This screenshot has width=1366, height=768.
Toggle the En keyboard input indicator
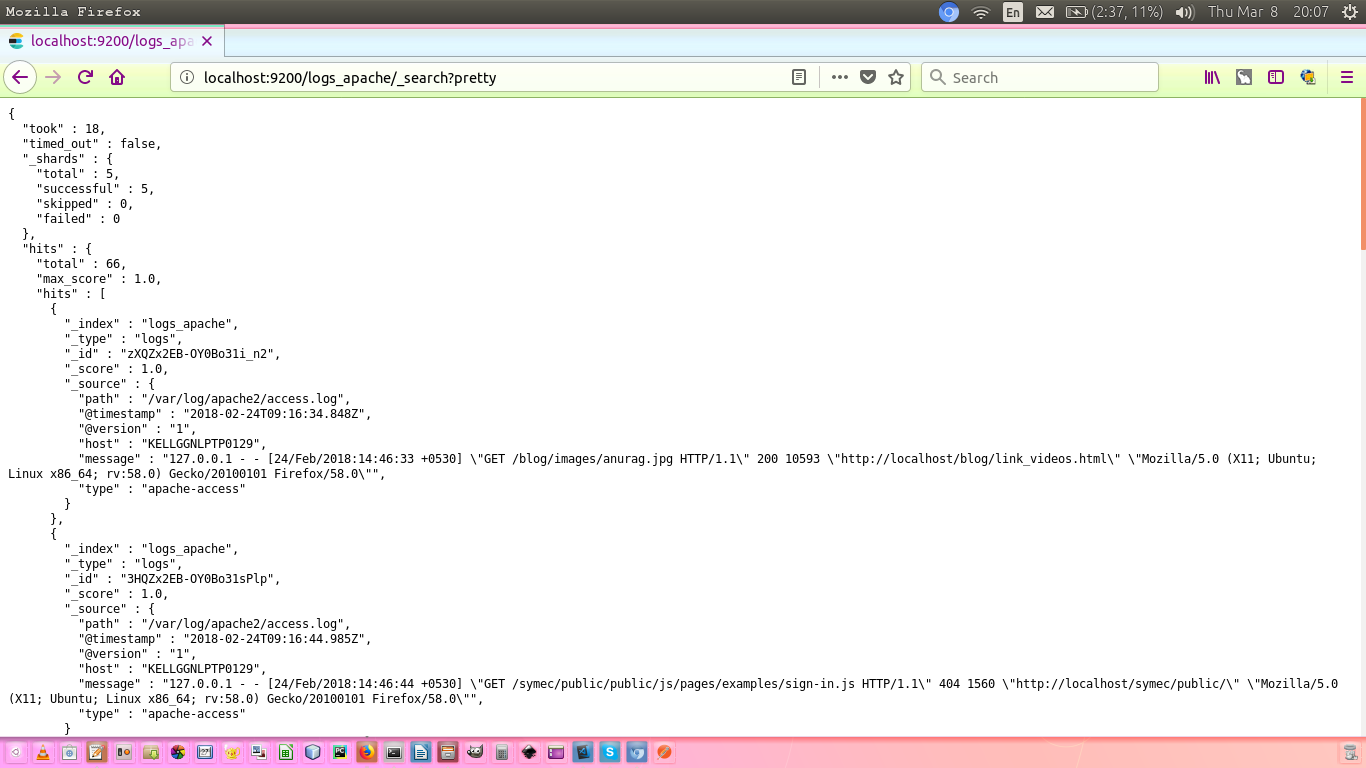pyautogui.click(x=1013, y=12)
